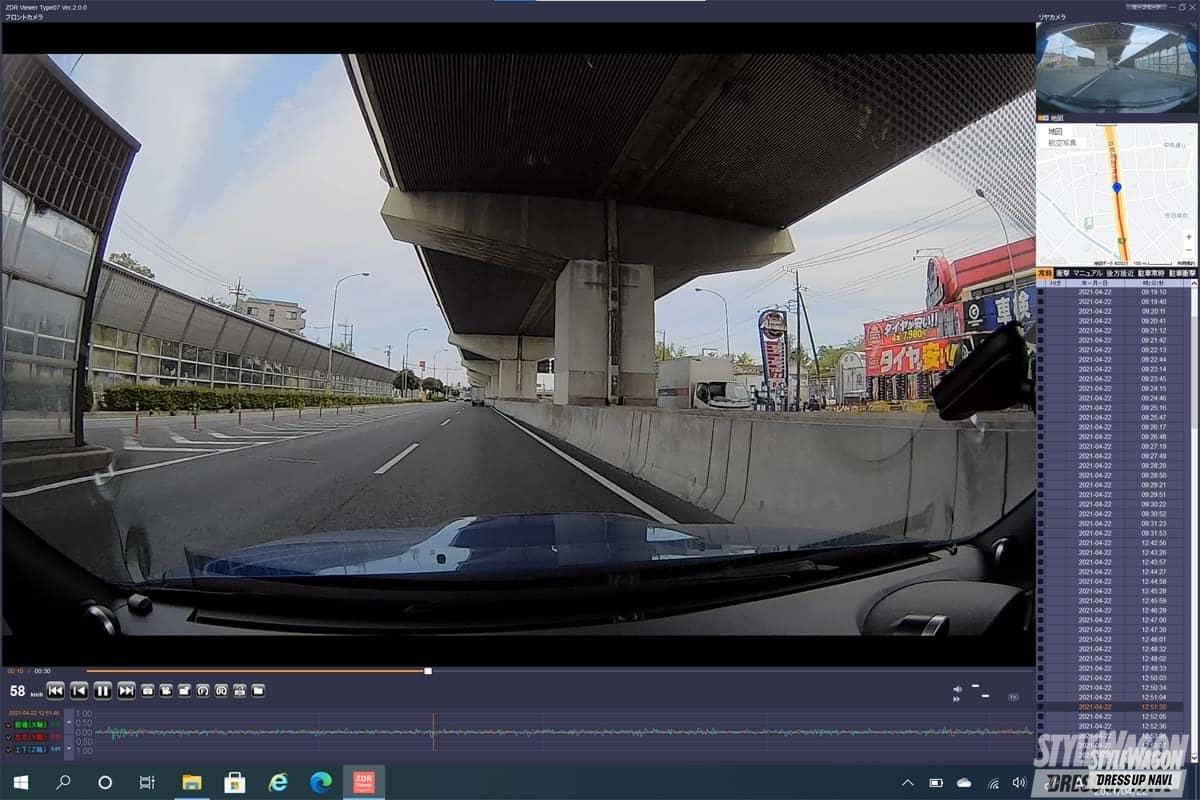This screenshot has height=800, width=1200.
Task: Open File Explorer from the taskbar
Action: click(x=191, y=782)
